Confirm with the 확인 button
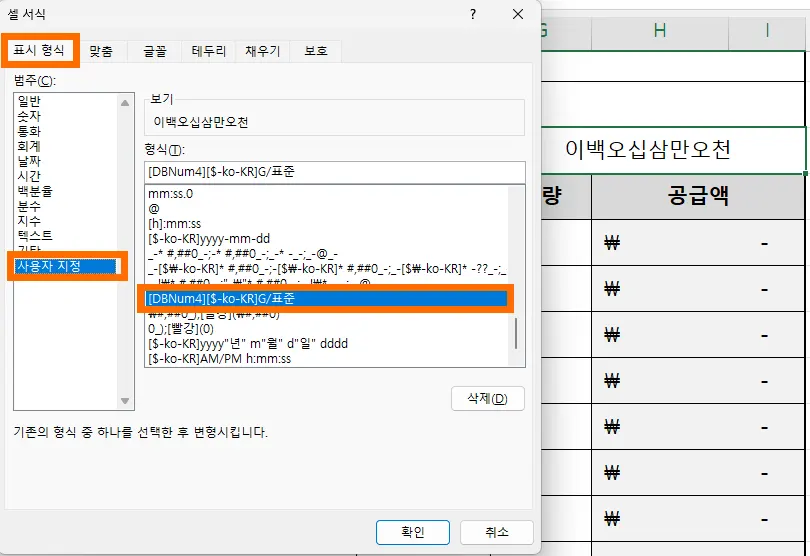The width and height of the screenshot is (810, 556). (413, 532)
